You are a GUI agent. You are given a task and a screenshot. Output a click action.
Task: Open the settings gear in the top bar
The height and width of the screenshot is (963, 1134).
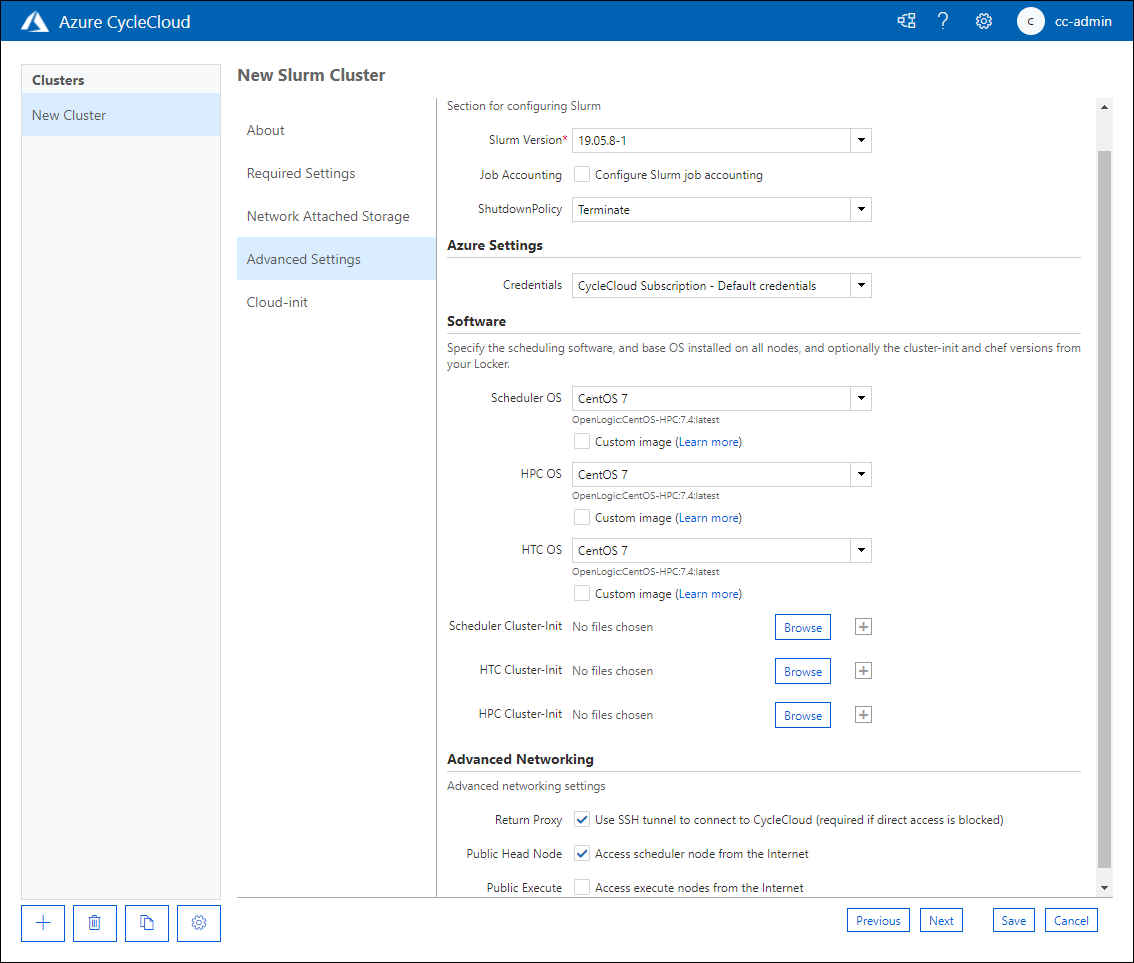click(x=983, y=20)
